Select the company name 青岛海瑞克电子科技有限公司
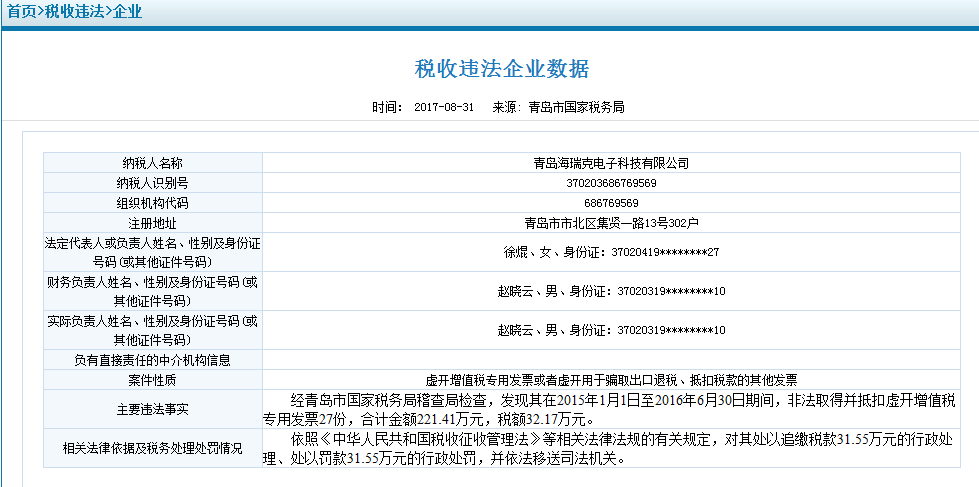 click(x=611, y=163)
